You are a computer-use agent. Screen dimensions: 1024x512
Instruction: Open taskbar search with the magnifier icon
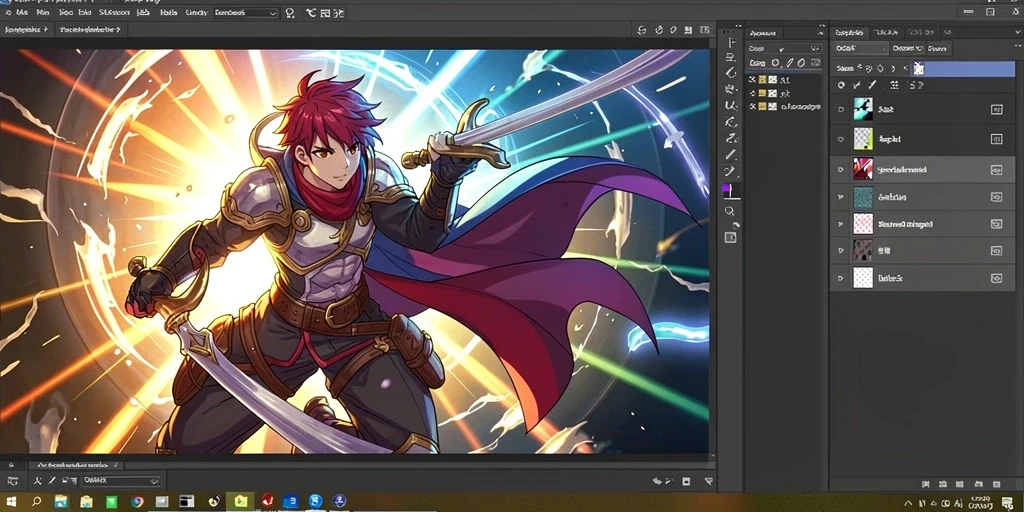pos(37,502)
